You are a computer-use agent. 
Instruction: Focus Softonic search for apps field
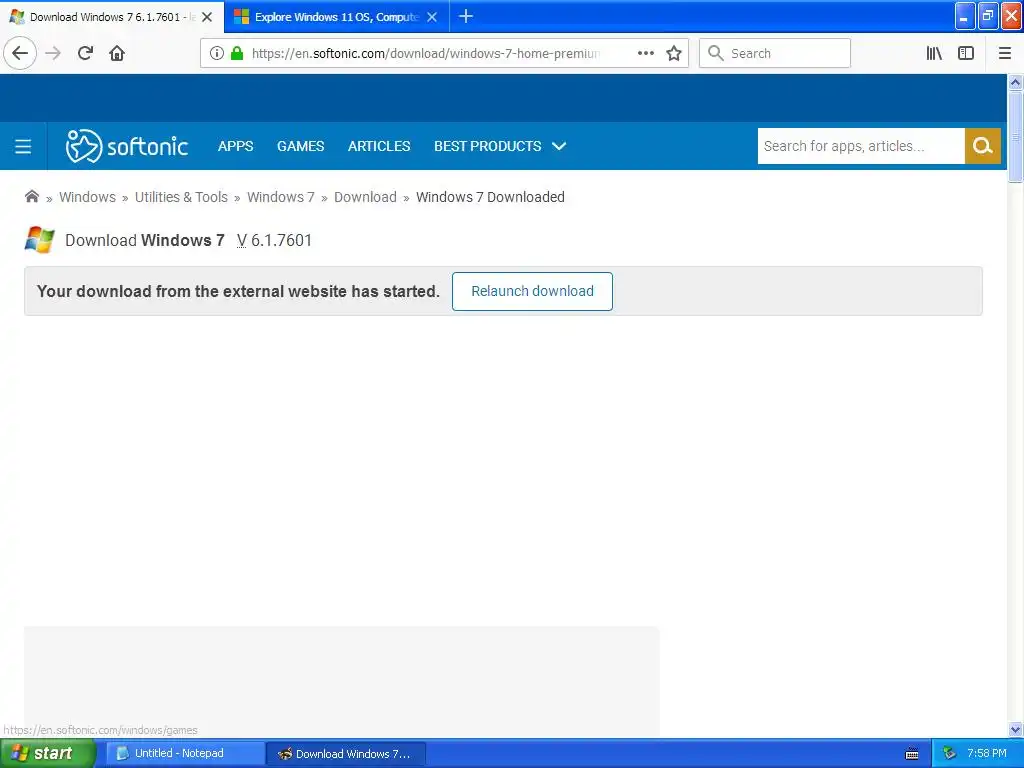pyautogui.click(x=861, y=146)
